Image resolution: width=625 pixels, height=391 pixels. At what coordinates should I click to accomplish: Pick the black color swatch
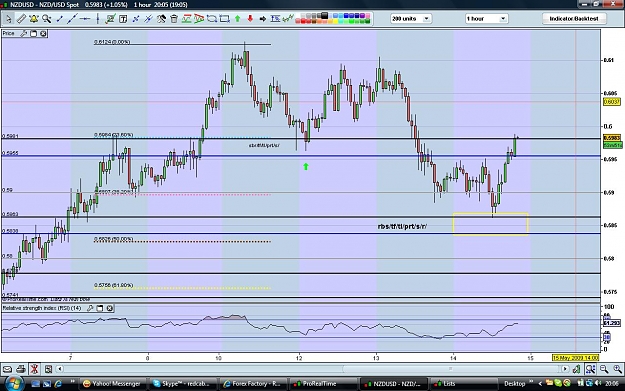pos(324,16)
